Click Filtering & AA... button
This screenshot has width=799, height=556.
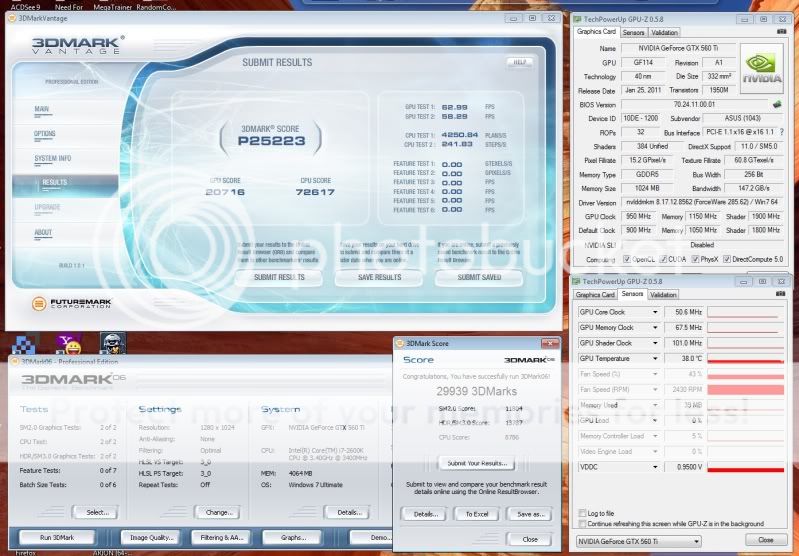point(221,538)
